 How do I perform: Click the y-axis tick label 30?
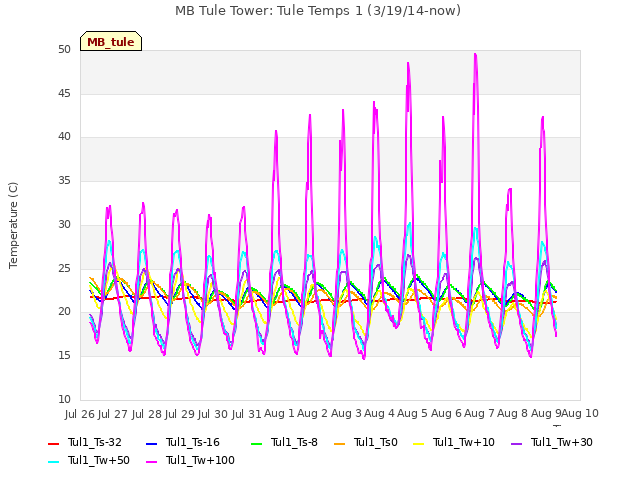pyautogui.click(x=64, y=224)
